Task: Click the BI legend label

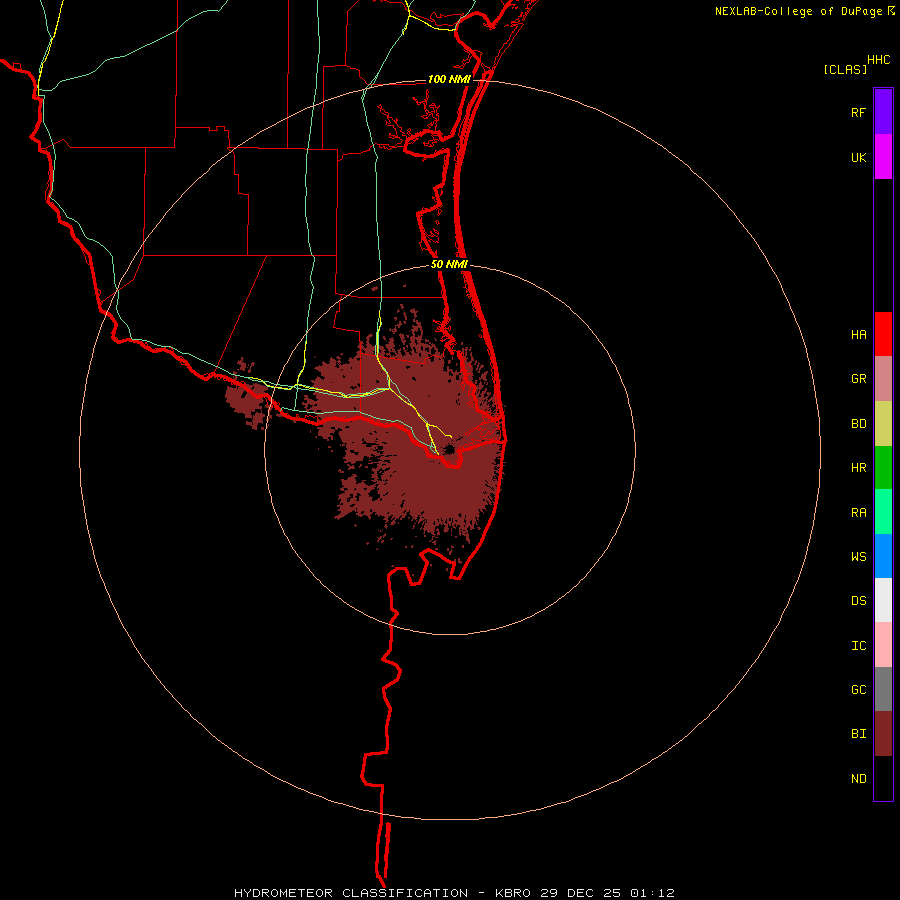Action: tap(858, 734)
